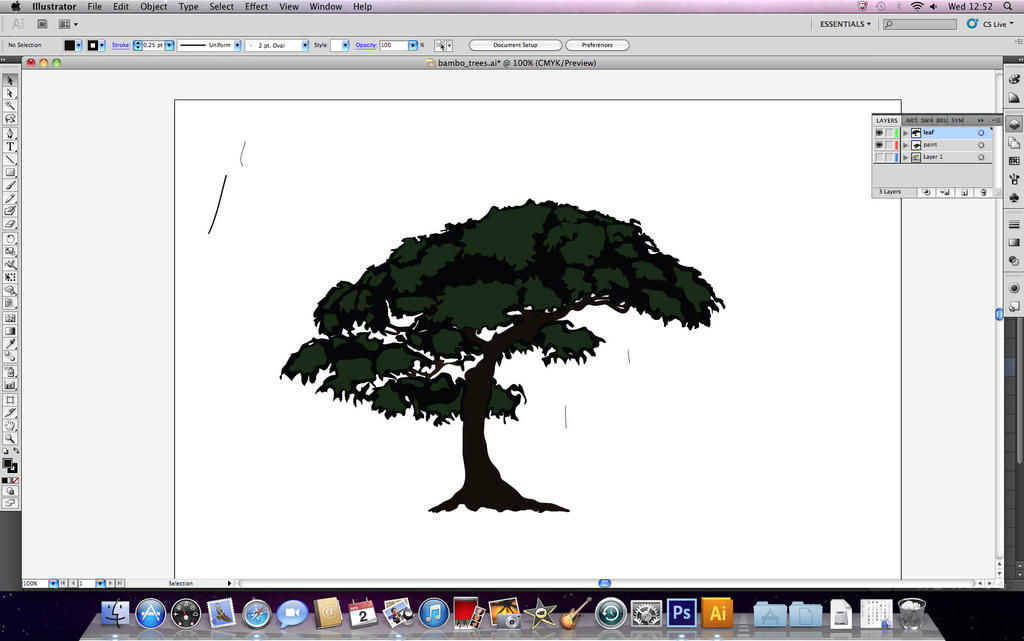Select the Zoom tool in toolbox
The width and height of the screenshot is (1024, 641).
click(x=10, y=439)
